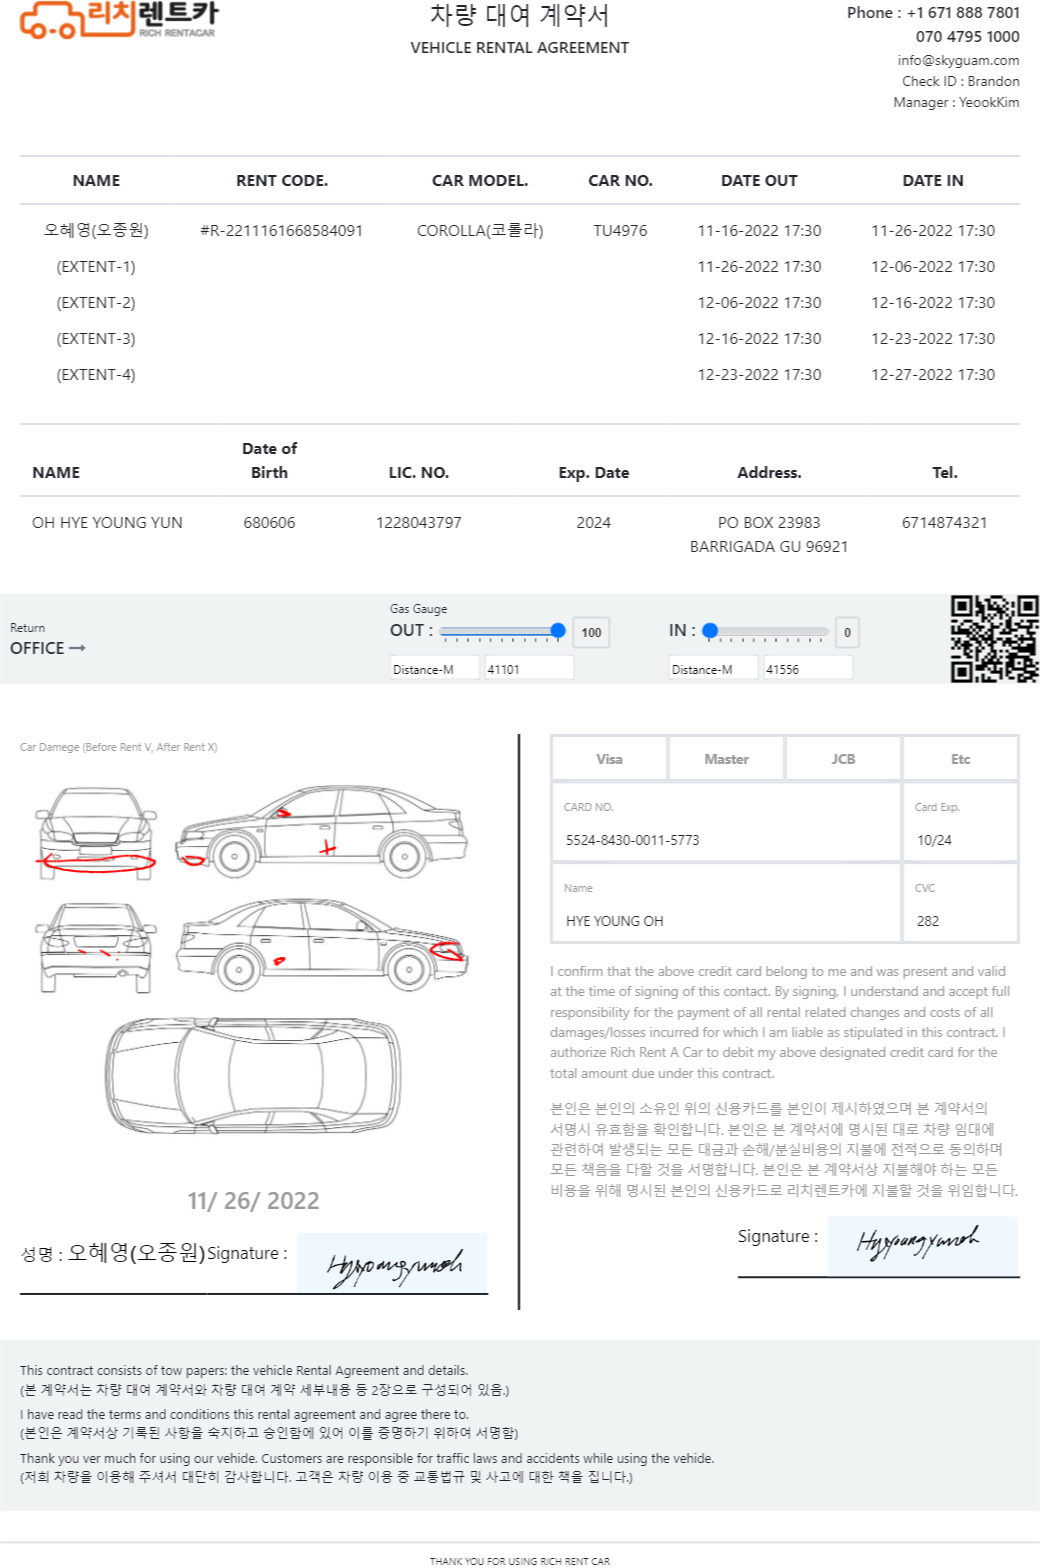Click the CVC field showing 282
1040x1568 pixels.
click(x=960, y=903)
